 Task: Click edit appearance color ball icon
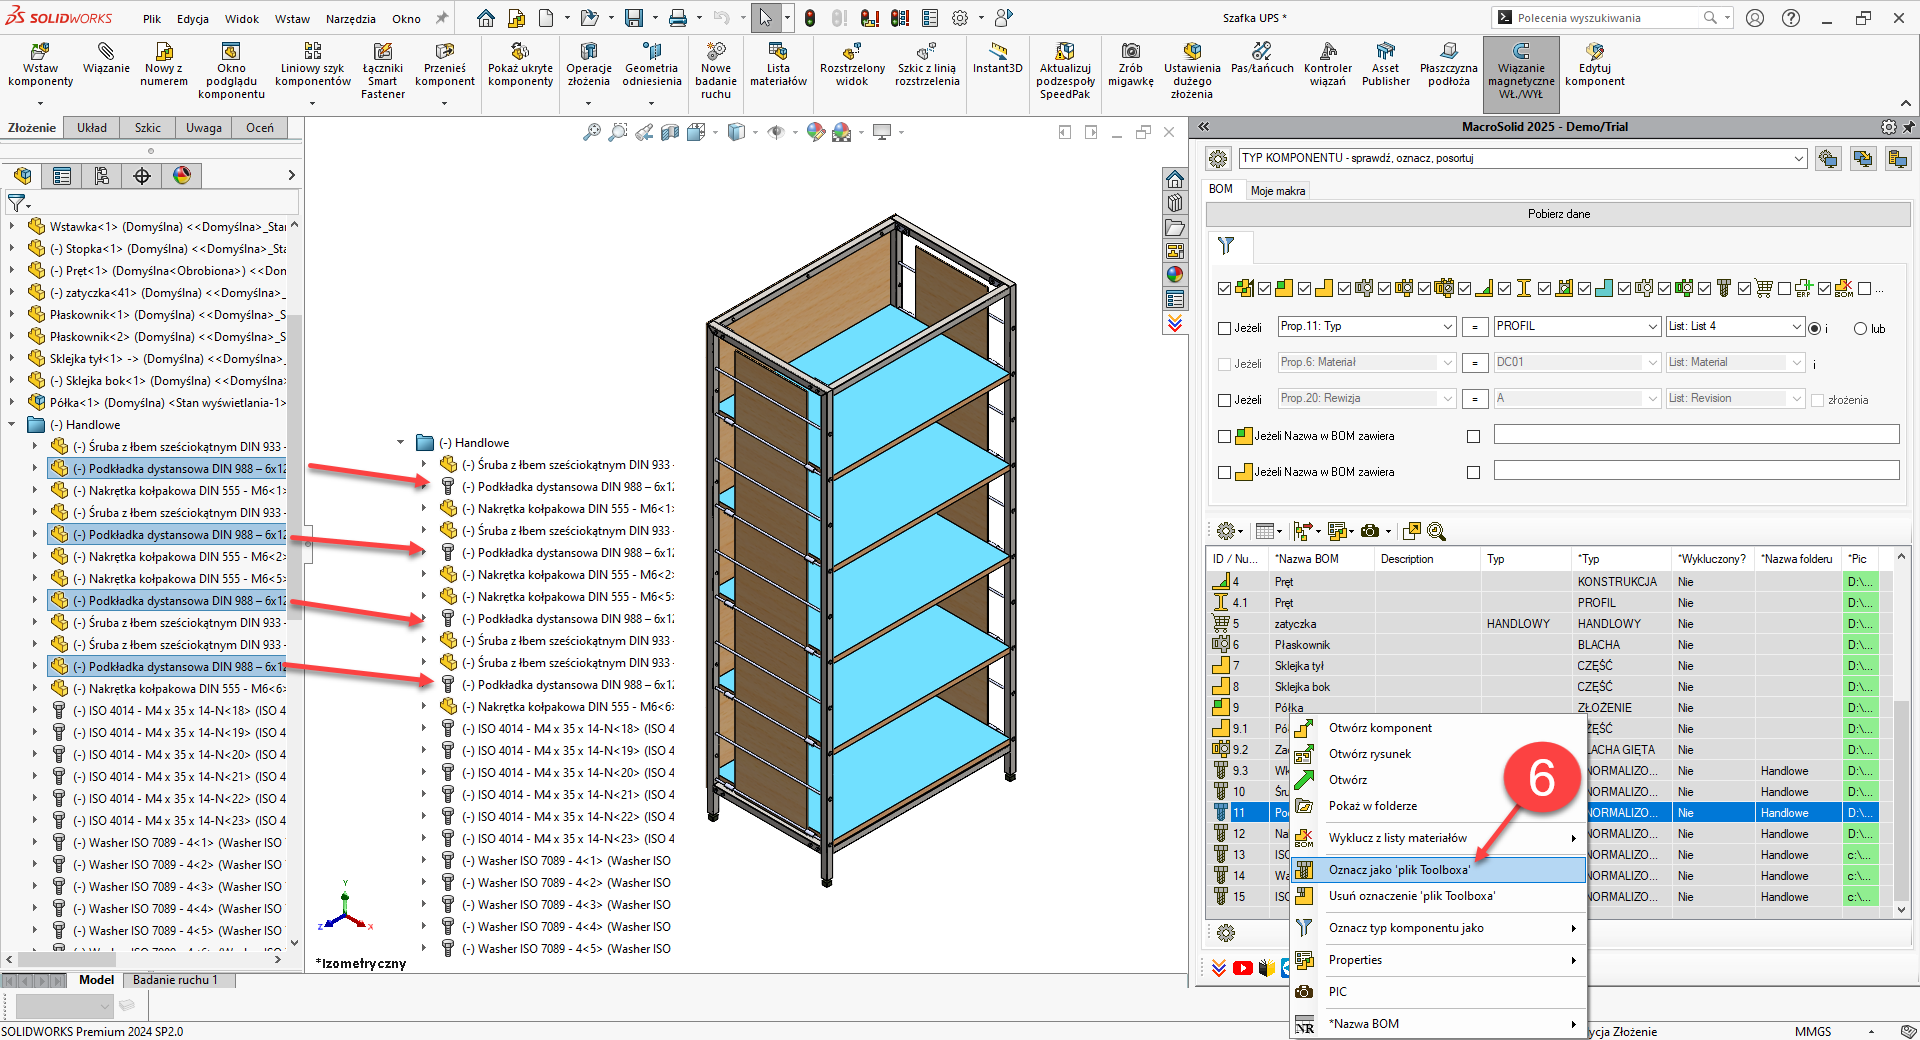[x=816, y=132]
